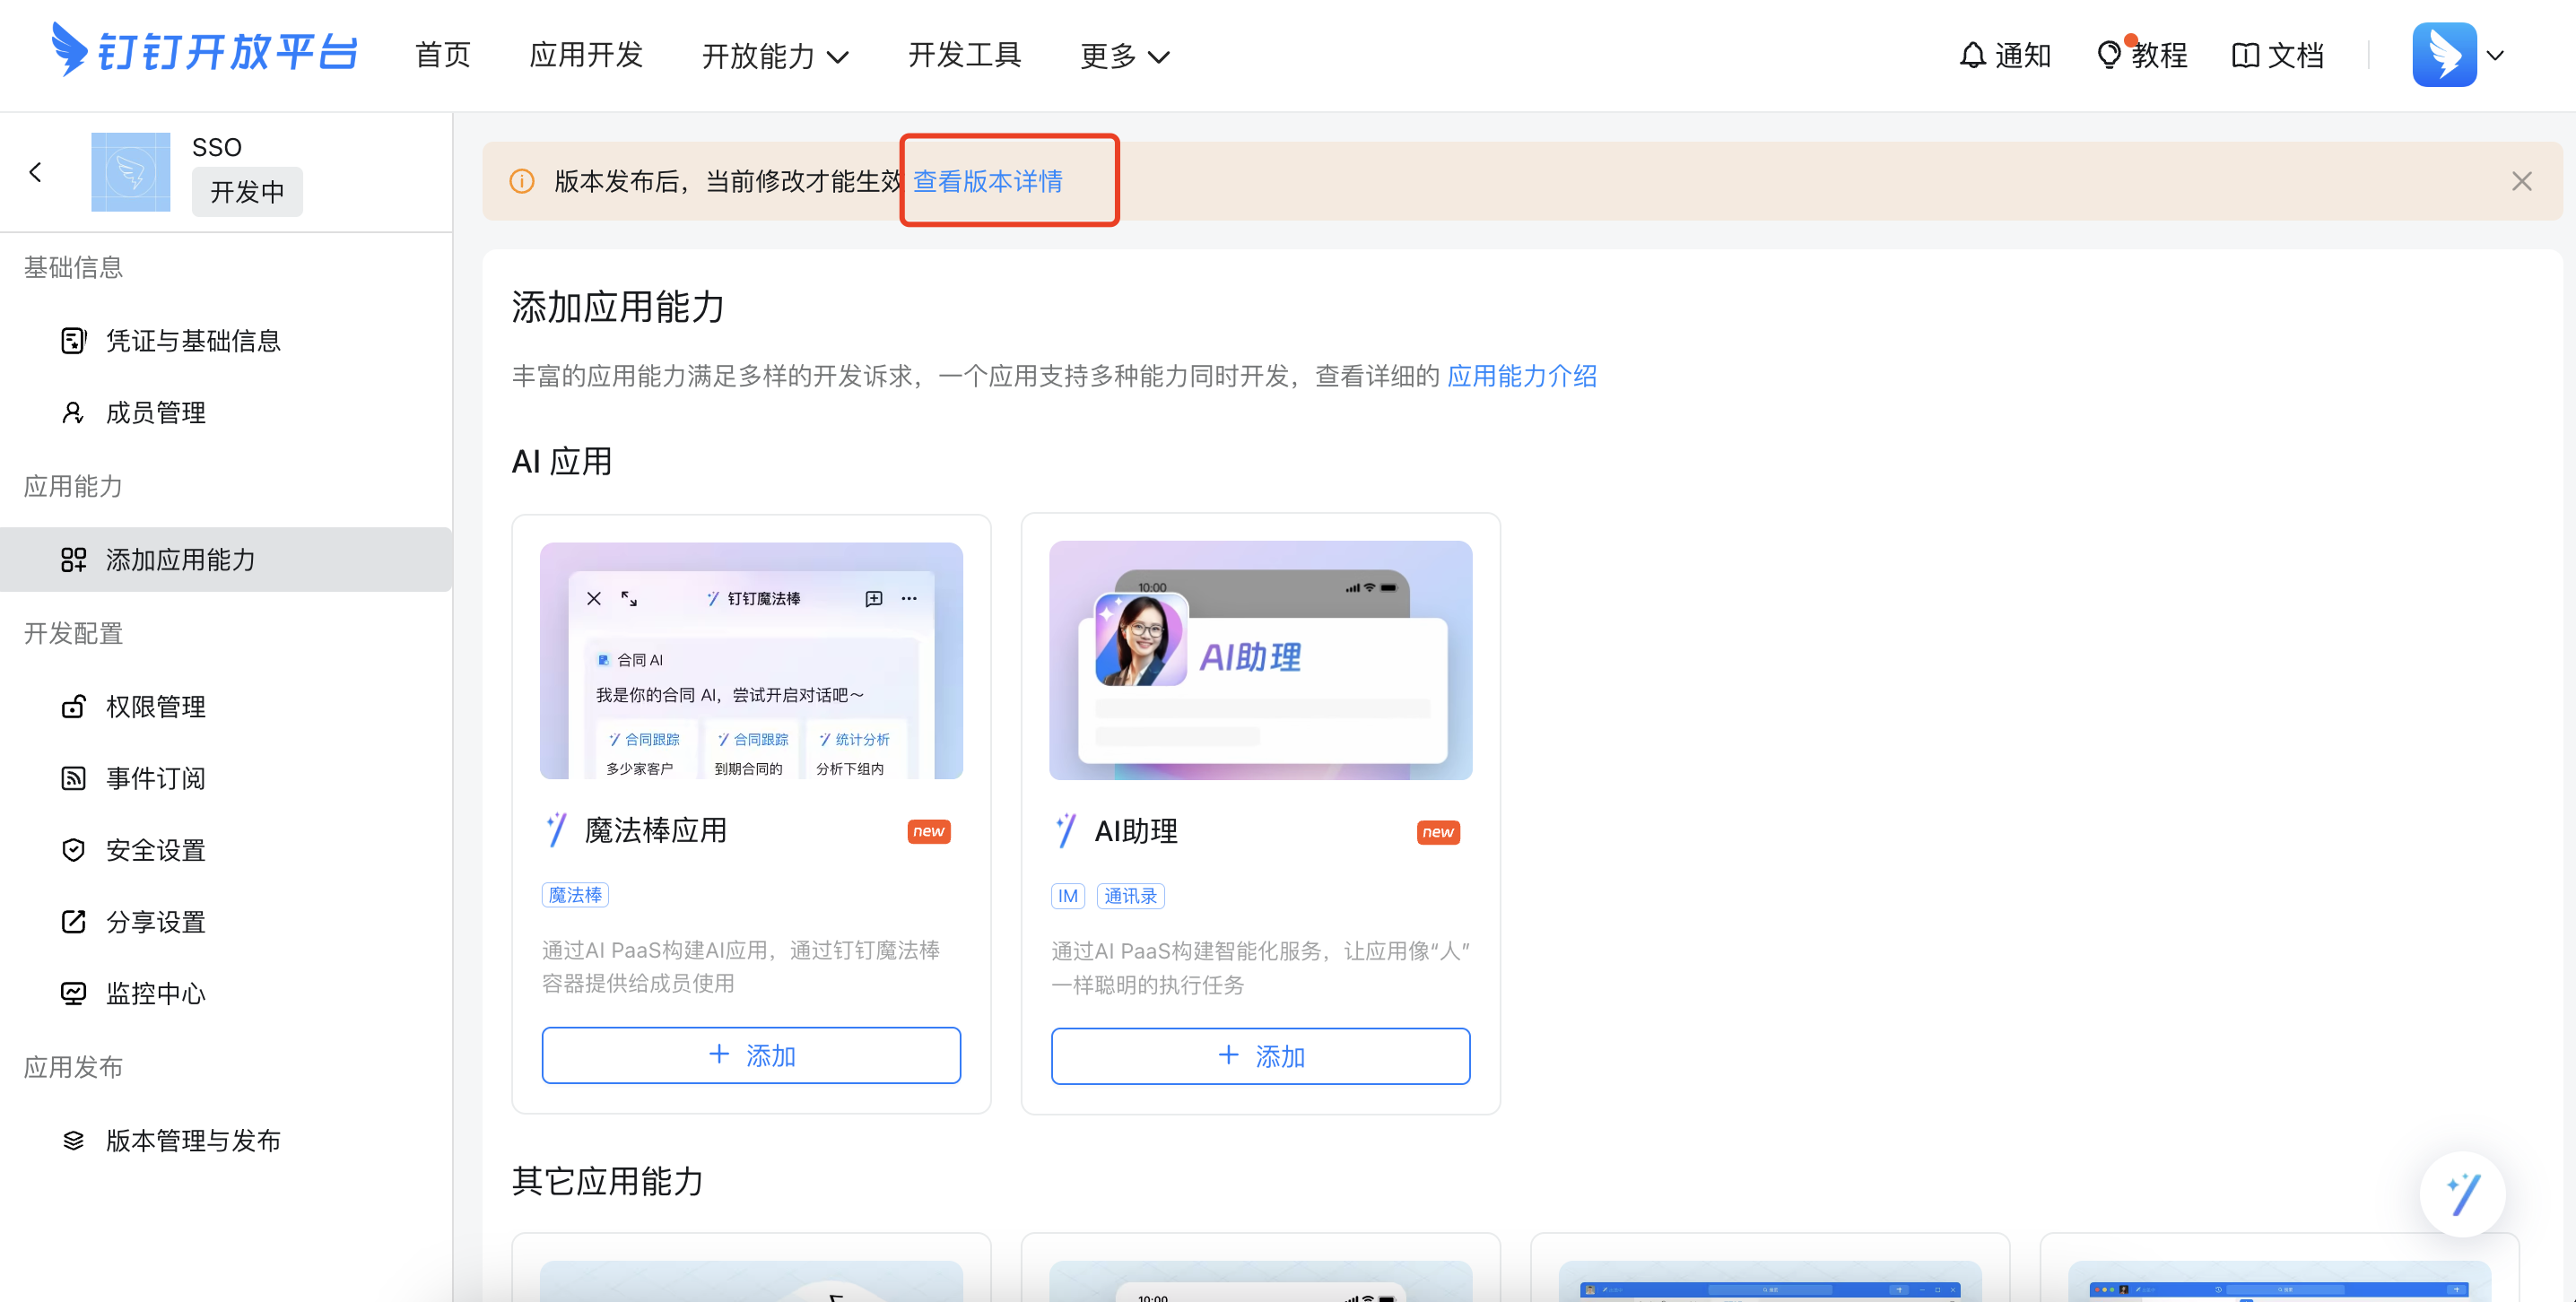Click the info icon in the notice banner
2576x1302 pixels.
click(522, 181)
